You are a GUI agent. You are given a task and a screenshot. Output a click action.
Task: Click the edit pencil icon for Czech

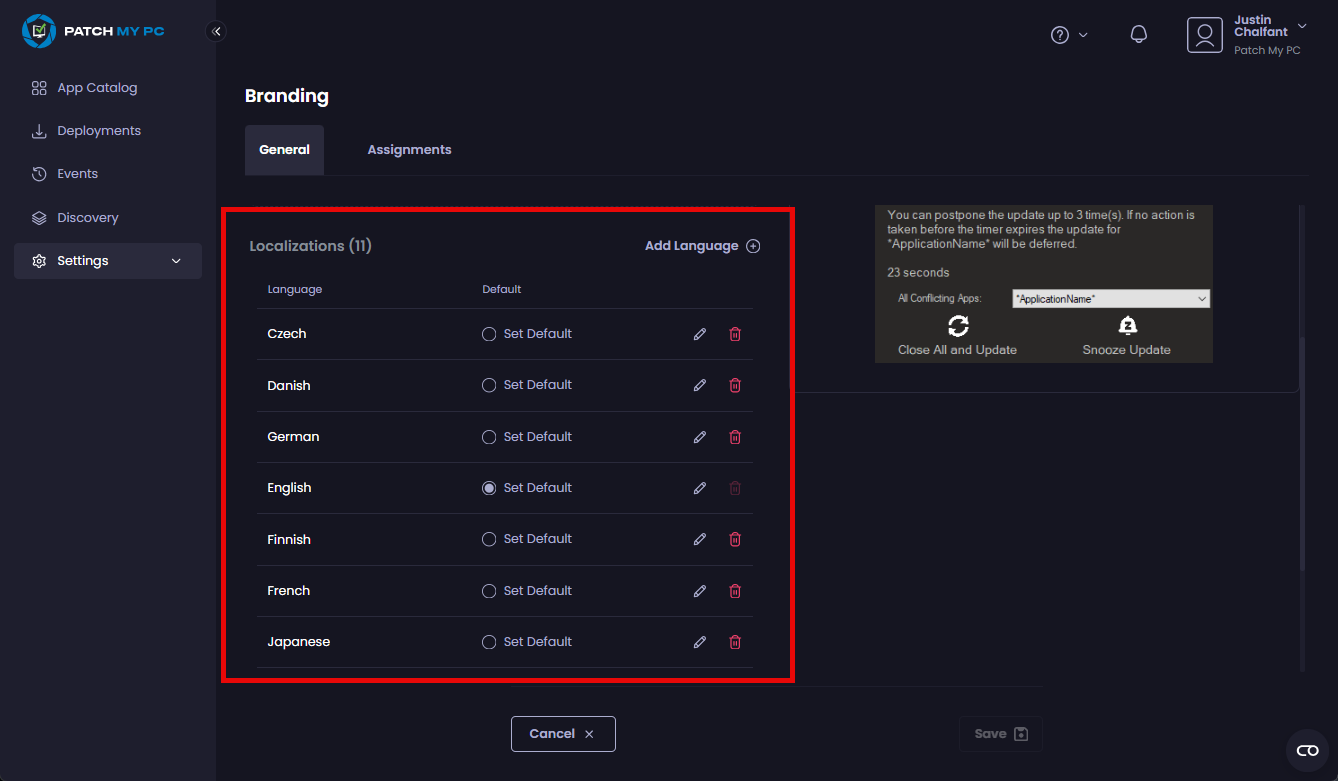pyautogui.click(x=700, y=334)
